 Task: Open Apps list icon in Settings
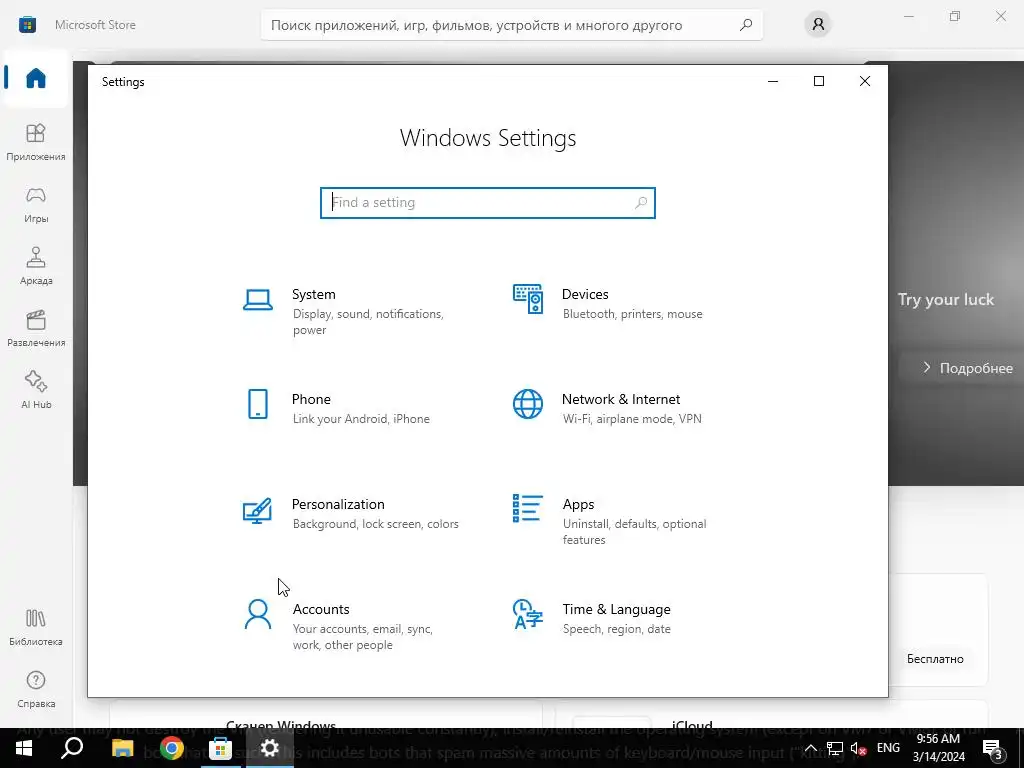(528, 508)
